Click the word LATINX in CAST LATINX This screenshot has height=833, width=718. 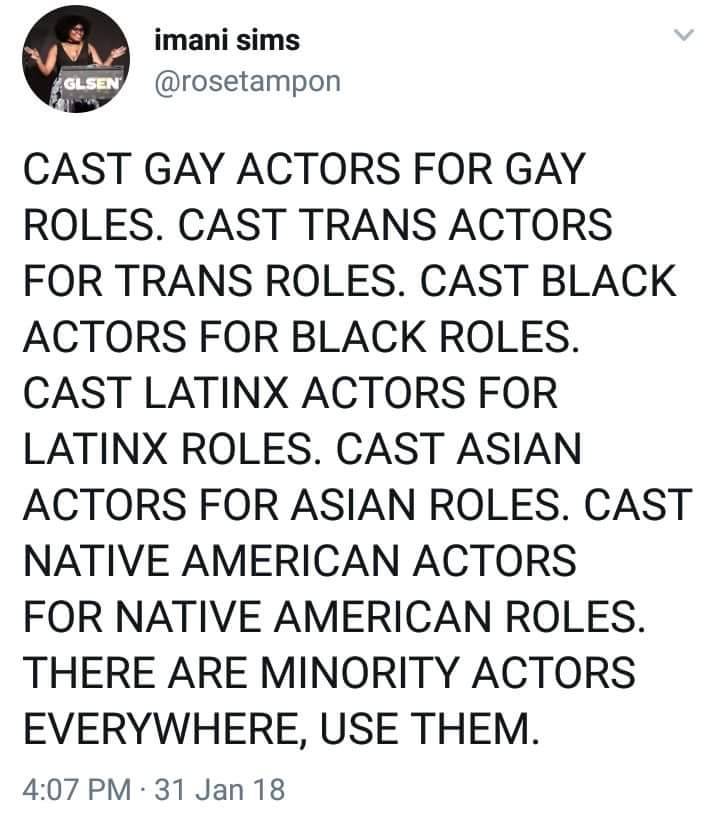216,393
